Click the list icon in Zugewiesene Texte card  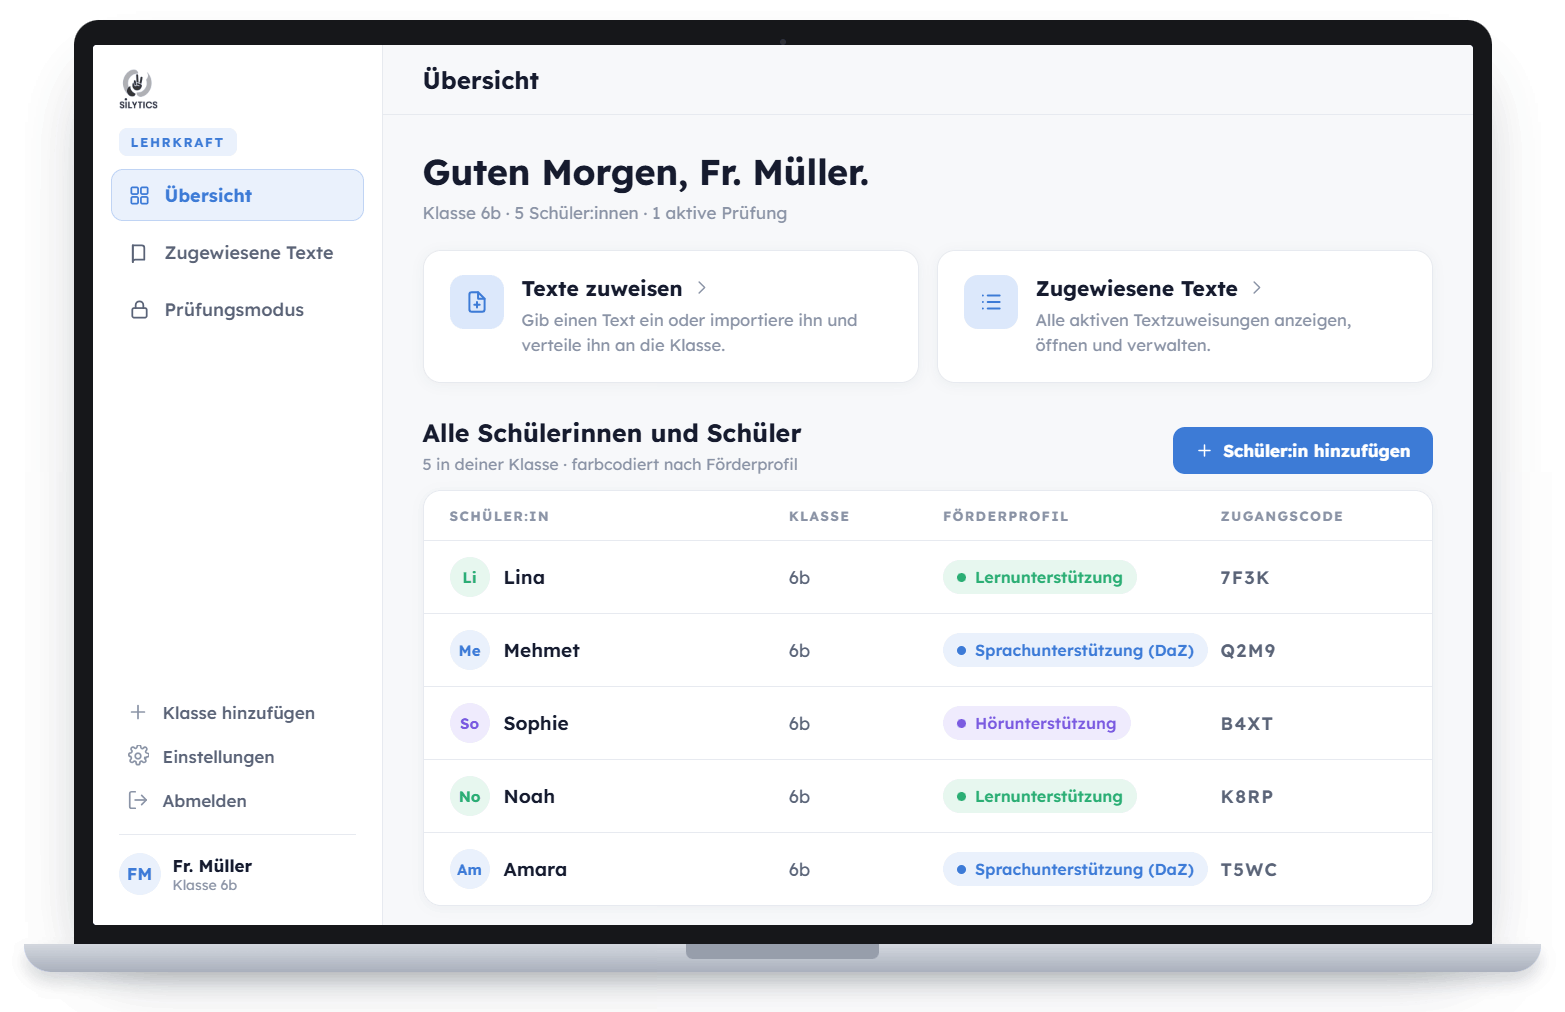pos(991,302)
